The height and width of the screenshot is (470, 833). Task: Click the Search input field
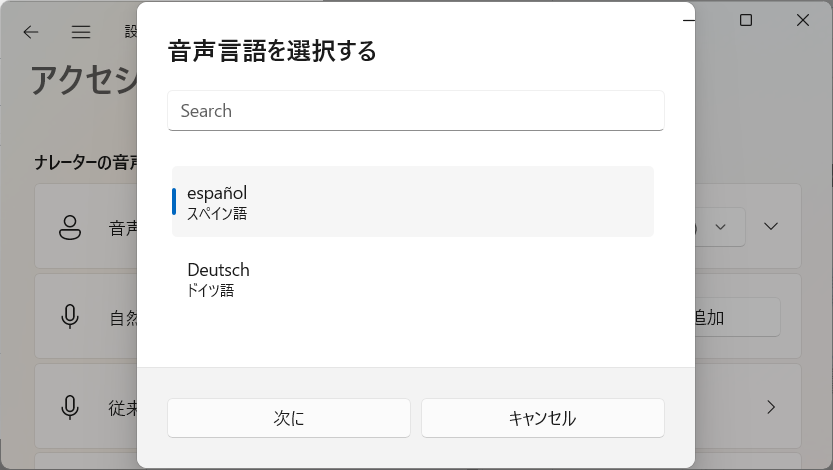(x=416, y=110)
